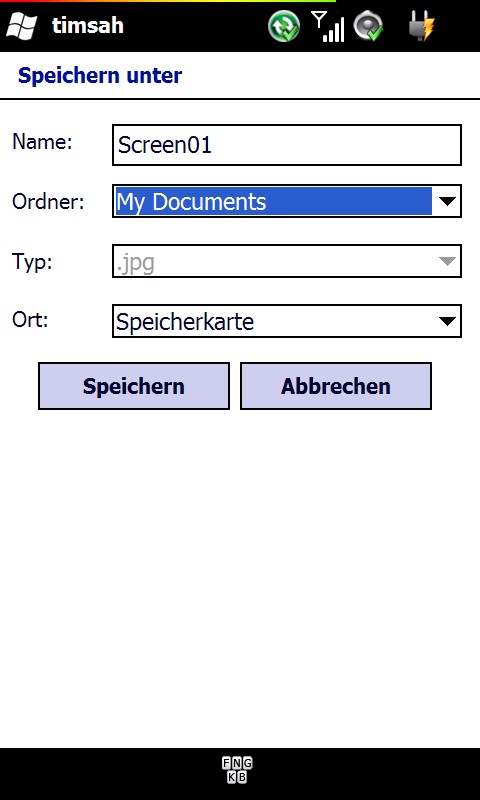
Task: Open the signal strength antenna indicator
Action: [x=327, y=26]
